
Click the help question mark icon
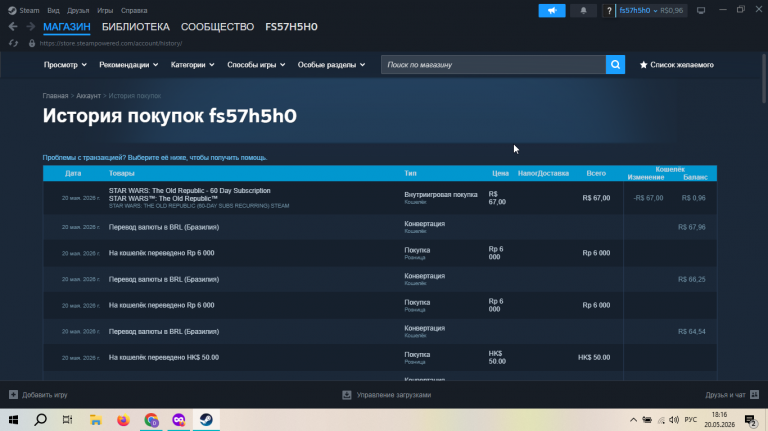click(609, 10)
